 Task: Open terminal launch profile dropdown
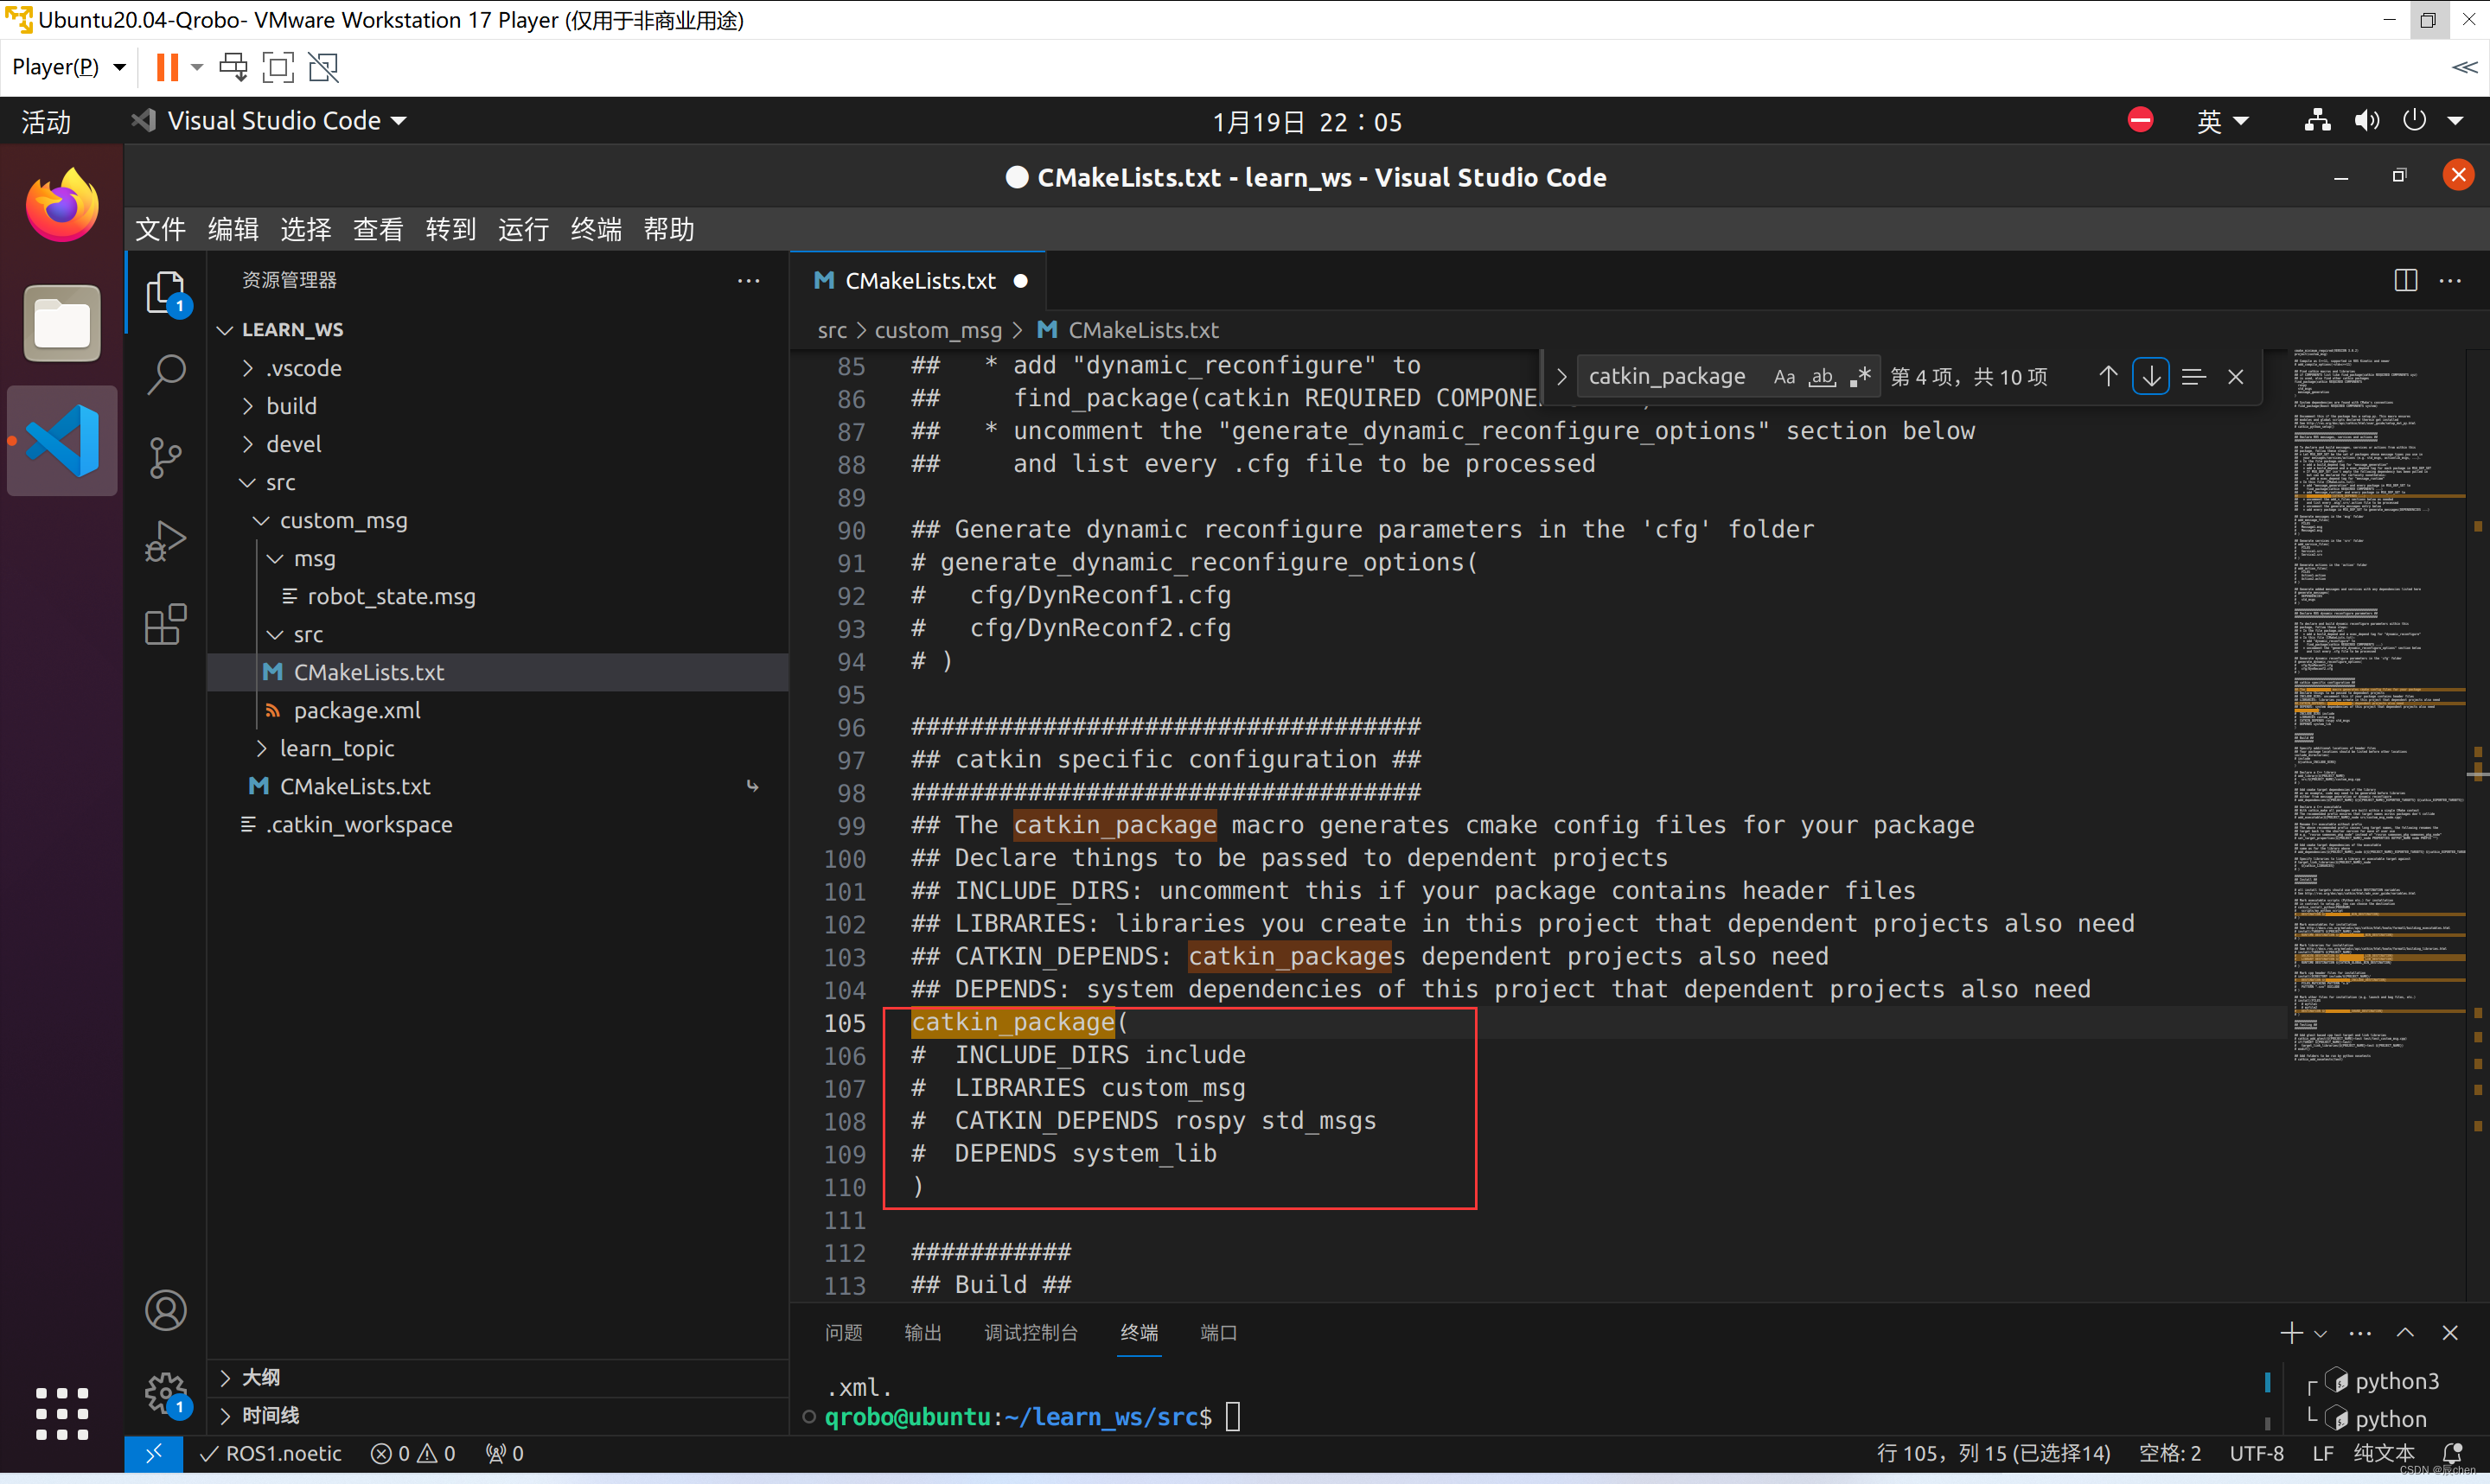(x=2321, y=1333)
